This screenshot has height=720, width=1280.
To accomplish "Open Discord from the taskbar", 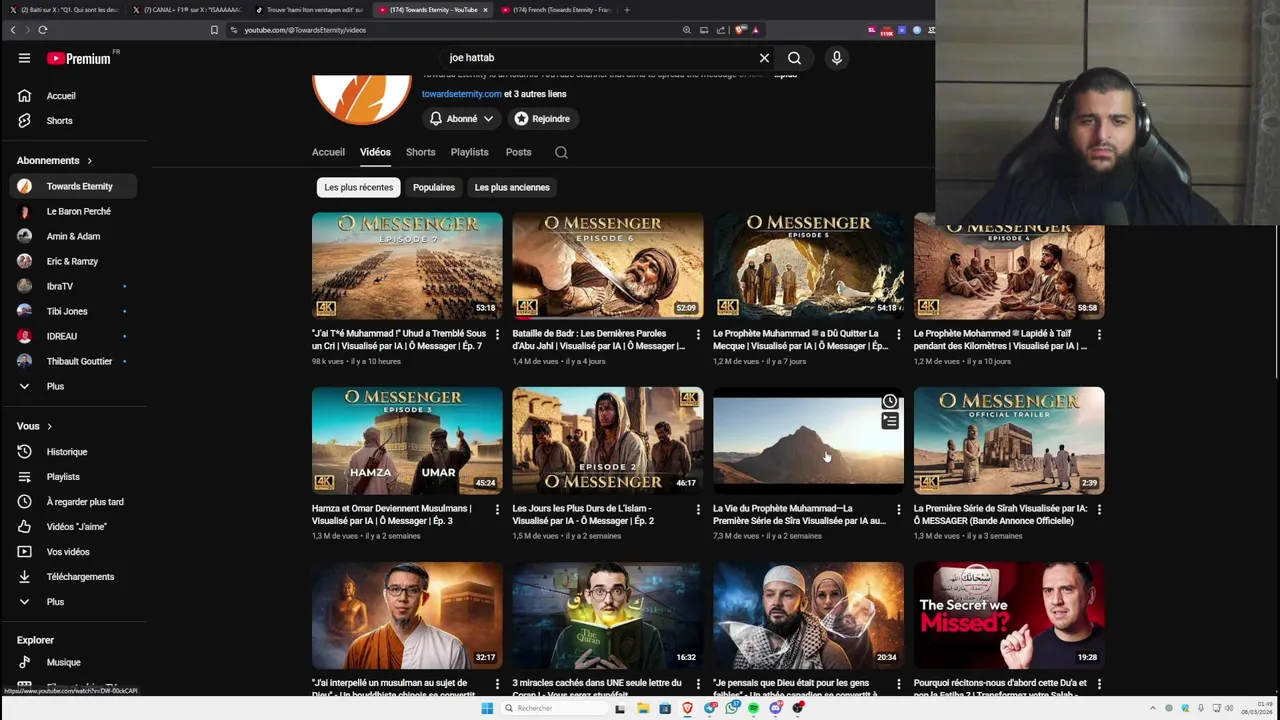I will (x=776, y=708).
